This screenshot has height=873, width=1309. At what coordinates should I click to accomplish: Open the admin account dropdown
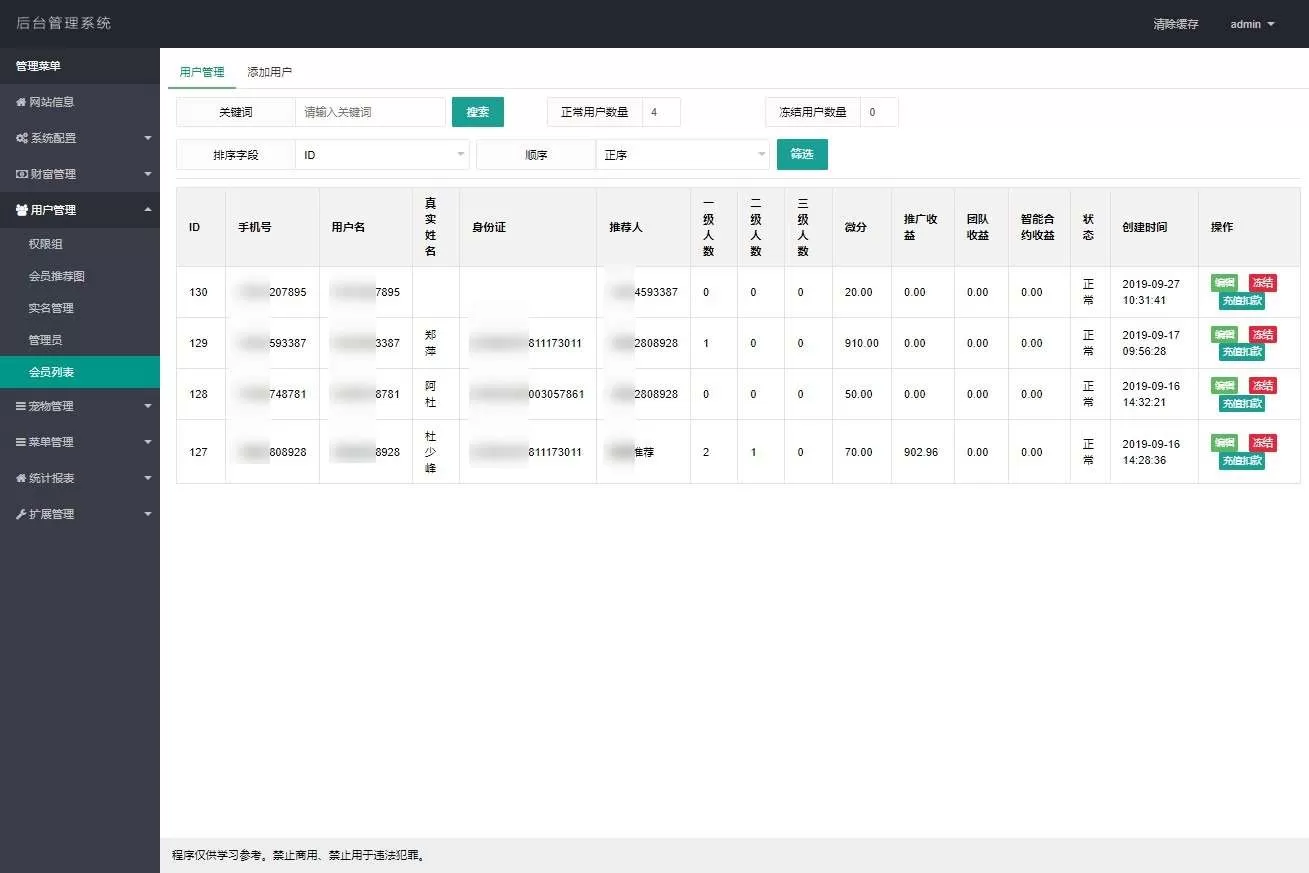(x=1252, y=24)
